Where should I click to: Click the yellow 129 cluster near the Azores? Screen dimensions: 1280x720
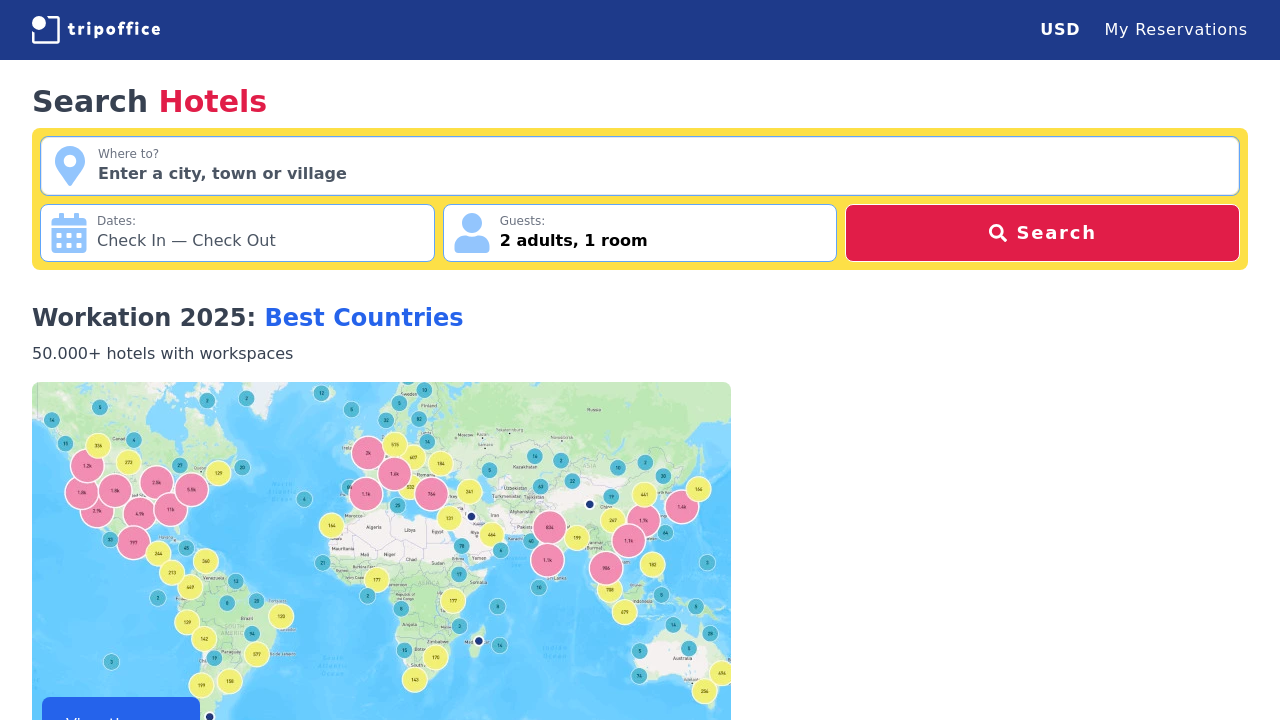(x=217, y=472)
